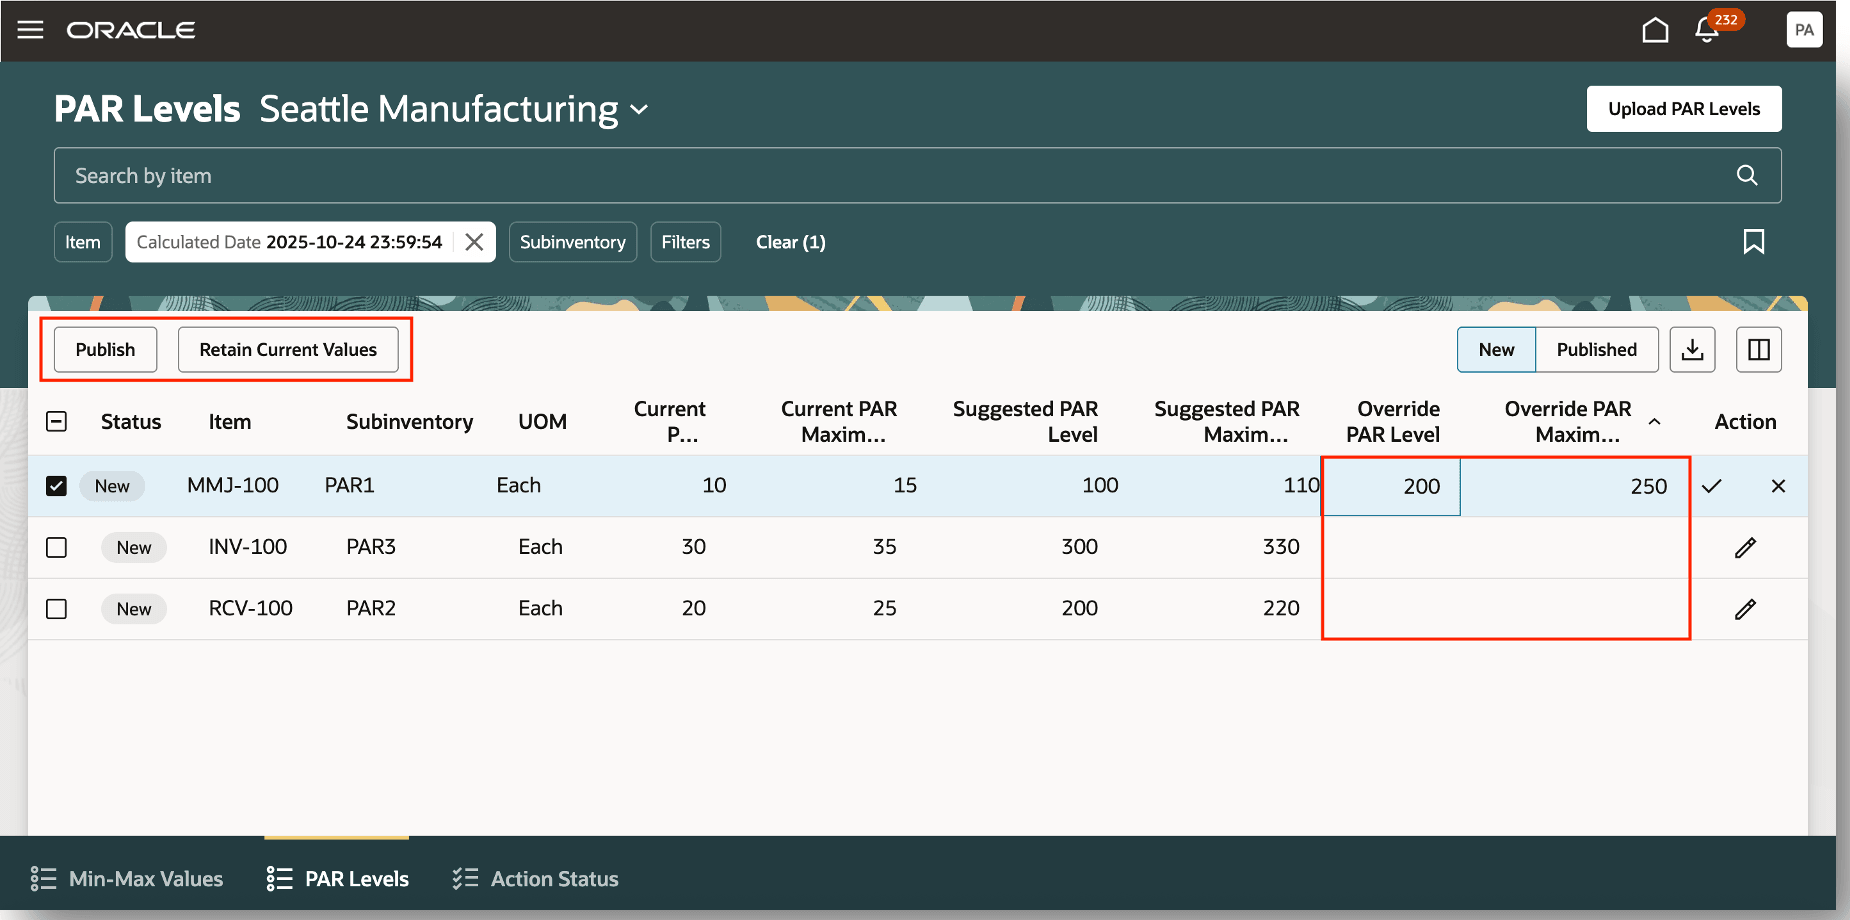The height and width of the screenshot is (920, 1850).
Task: Click Upload PAR Levels button
Action: [x=1684, y=109]
